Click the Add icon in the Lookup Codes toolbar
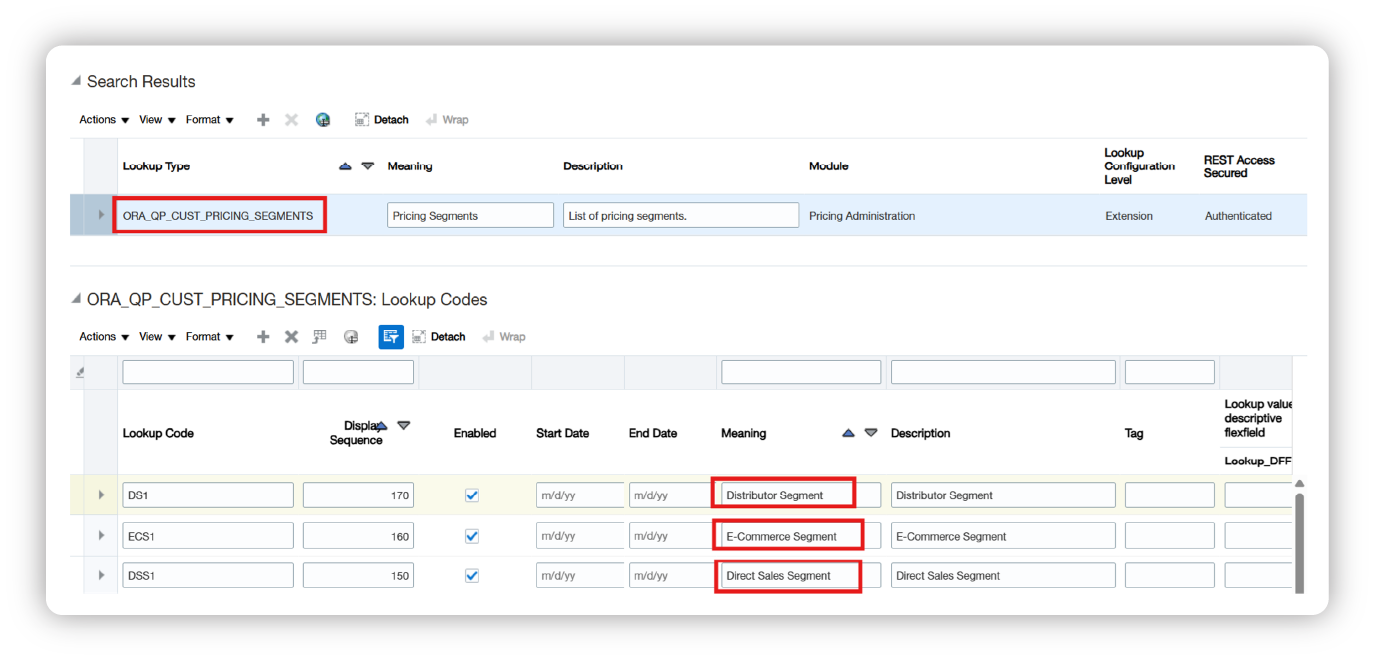Viewport: 1374px width, 661px height. click(263, 336)
